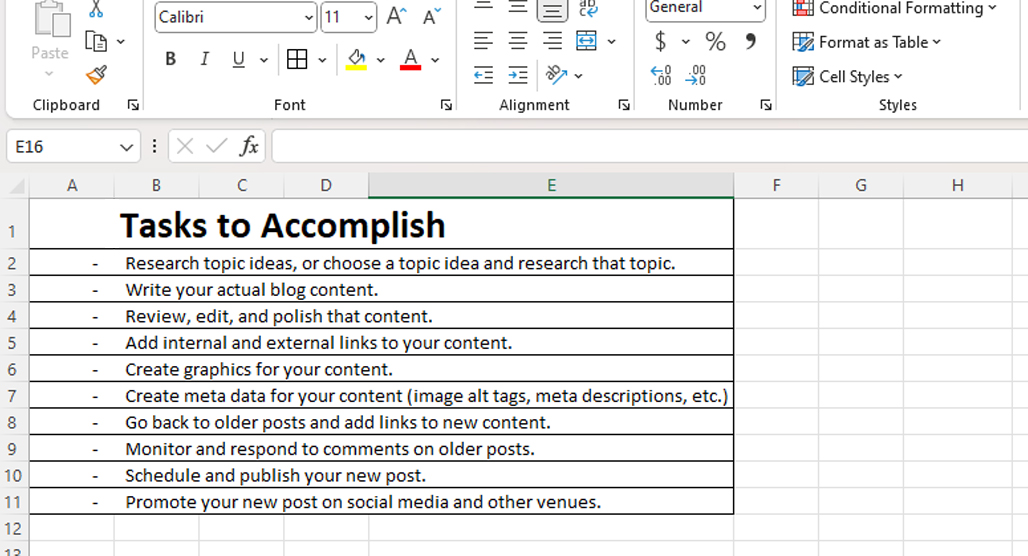Expand the Name Box E16 dropdown
This screenshot has height=556, width=1028.
coord(127,147)
